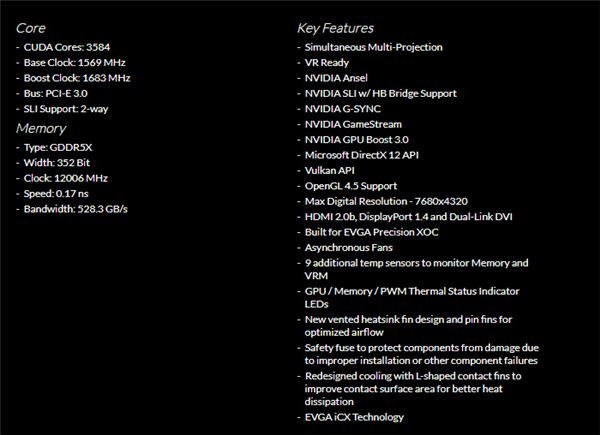Click the Boost Clock: 1683 MHz entry
The width and height of the screenshot is (600, 435).
pyautogui.click(x=79, y=77)
